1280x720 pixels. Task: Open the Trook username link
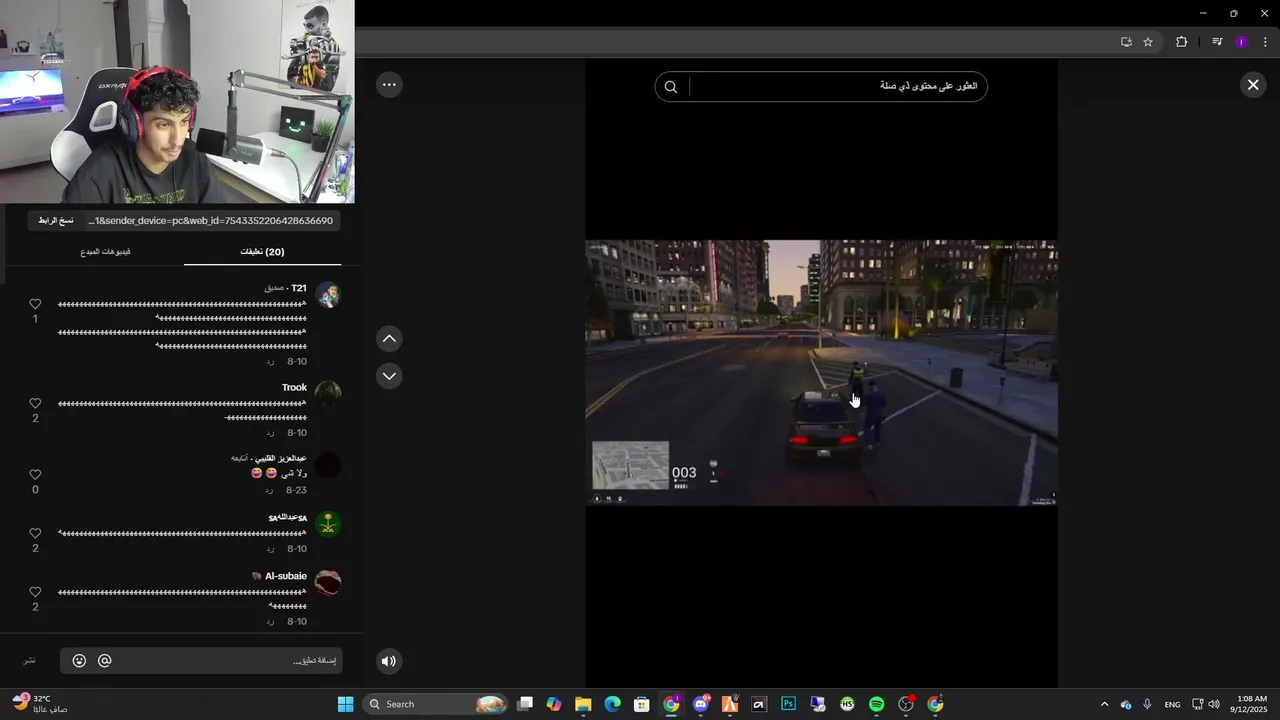click(x=294, y=387)
